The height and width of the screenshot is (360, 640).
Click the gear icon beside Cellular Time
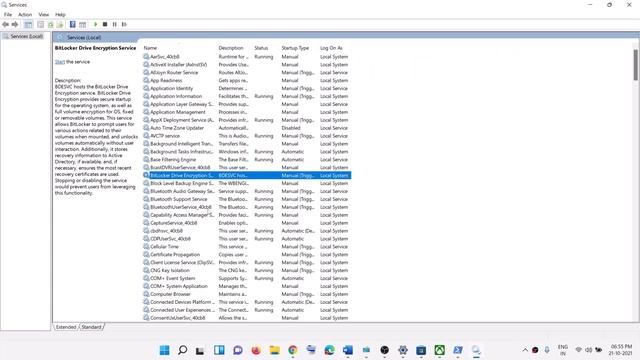(146, 247)
